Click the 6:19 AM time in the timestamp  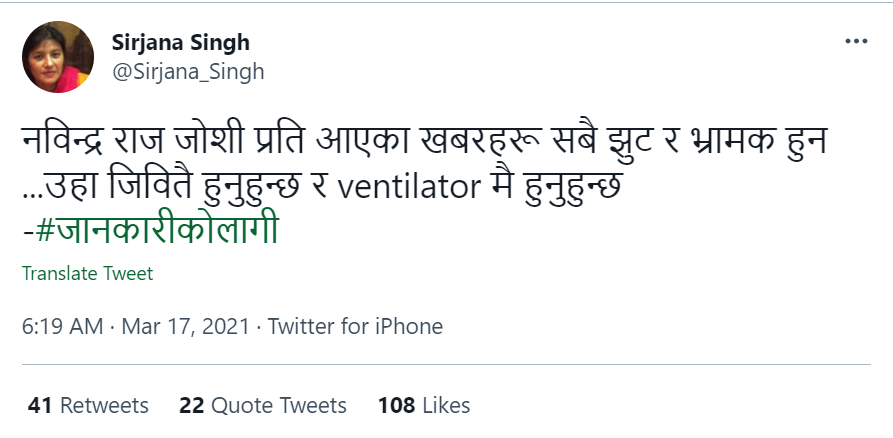tap(60, 326)
